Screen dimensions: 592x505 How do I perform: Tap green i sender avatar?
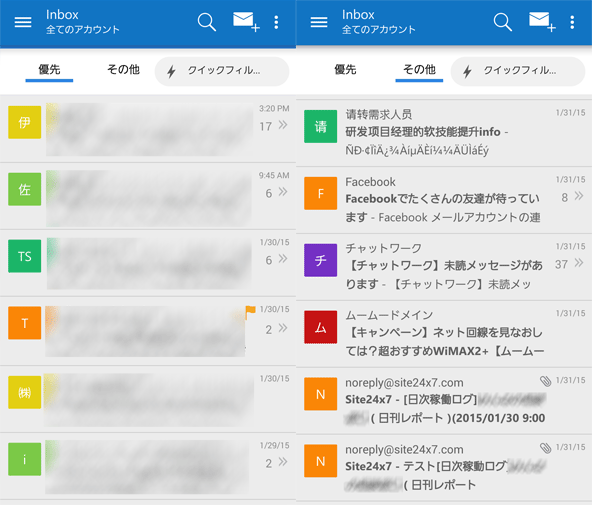click(x=25, y=459)
